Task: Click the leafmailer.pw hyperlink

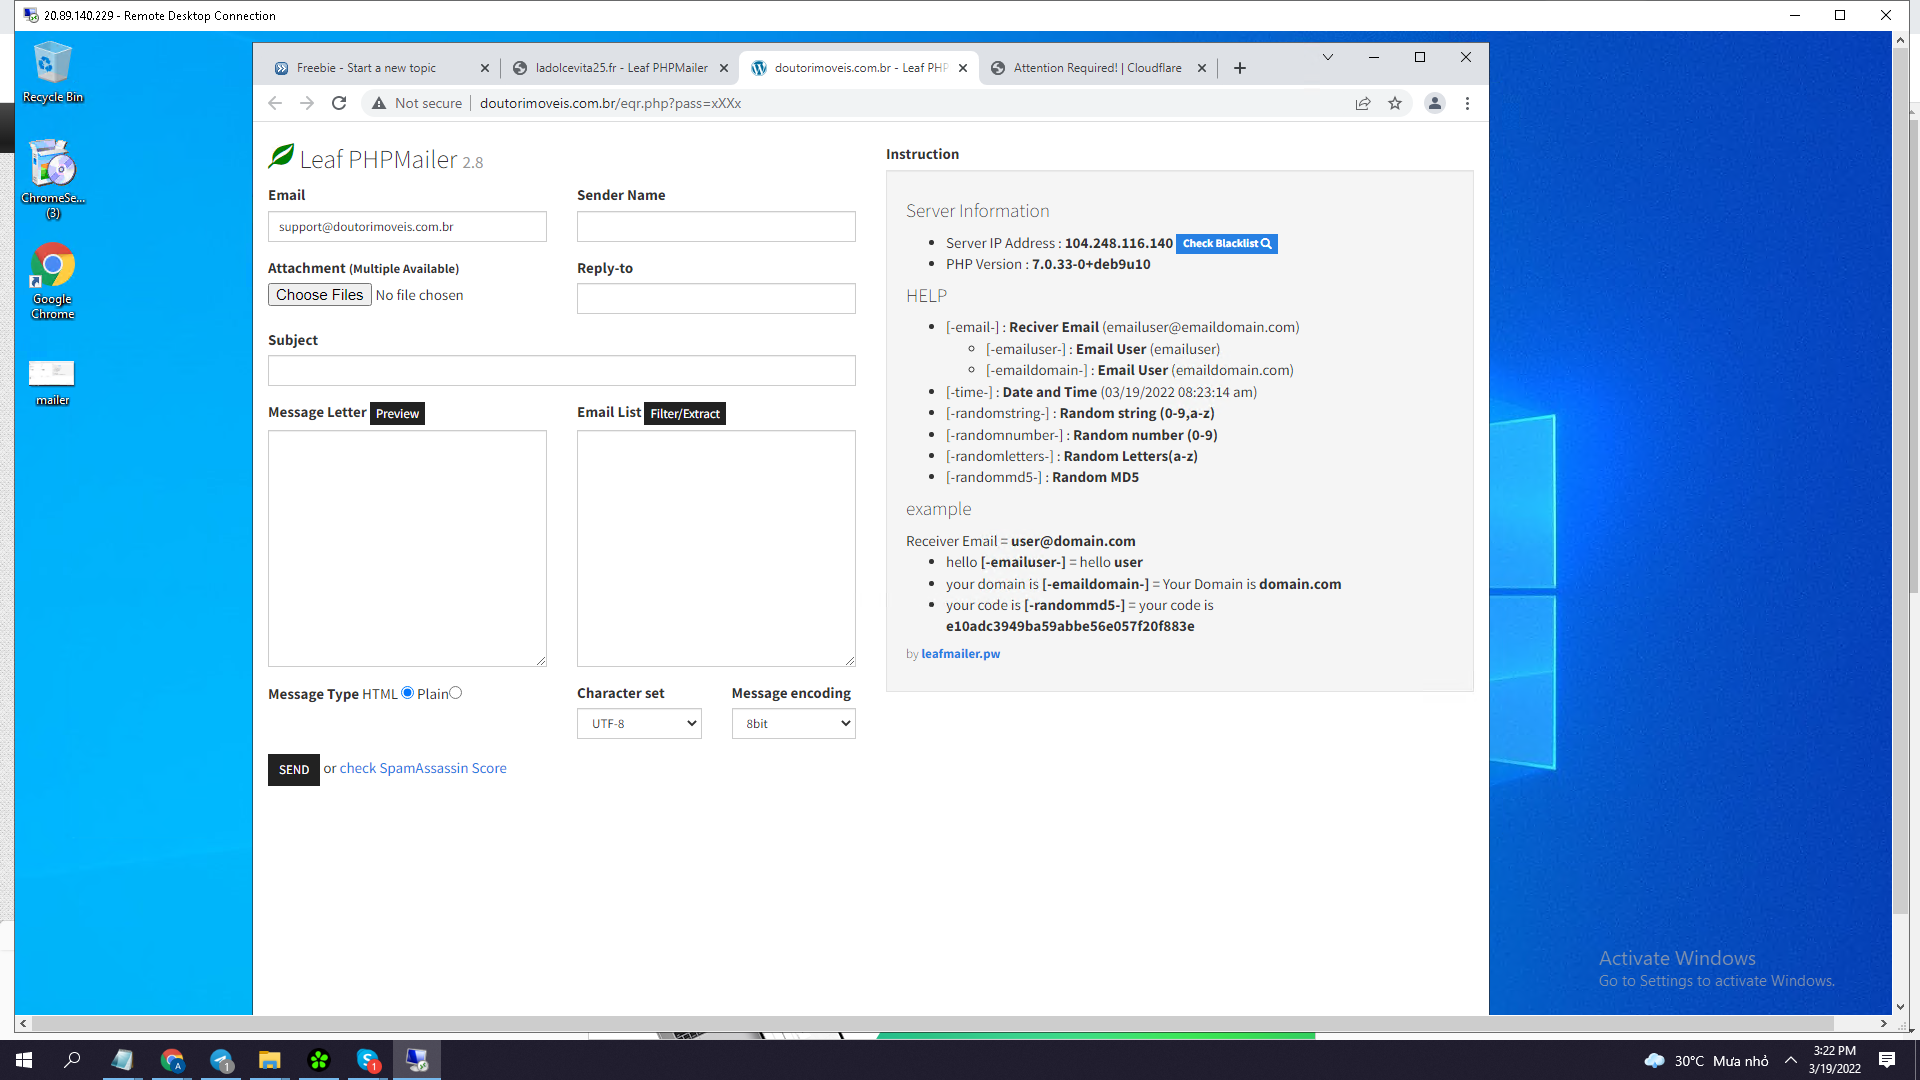Action: pos(960,653)
